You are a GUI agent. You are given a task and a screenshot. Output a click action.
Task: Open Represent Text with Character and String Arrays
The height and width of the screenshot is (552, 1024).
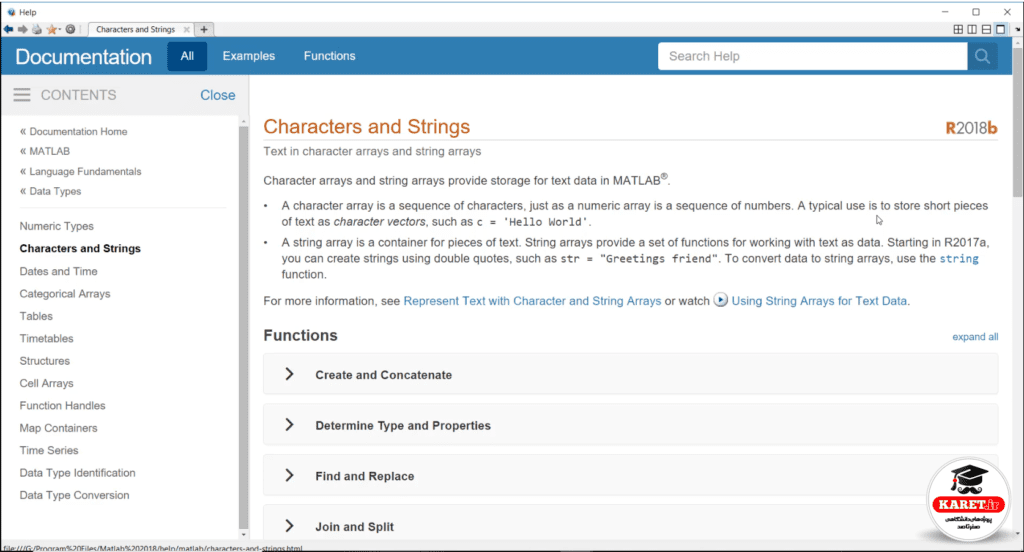532,300
